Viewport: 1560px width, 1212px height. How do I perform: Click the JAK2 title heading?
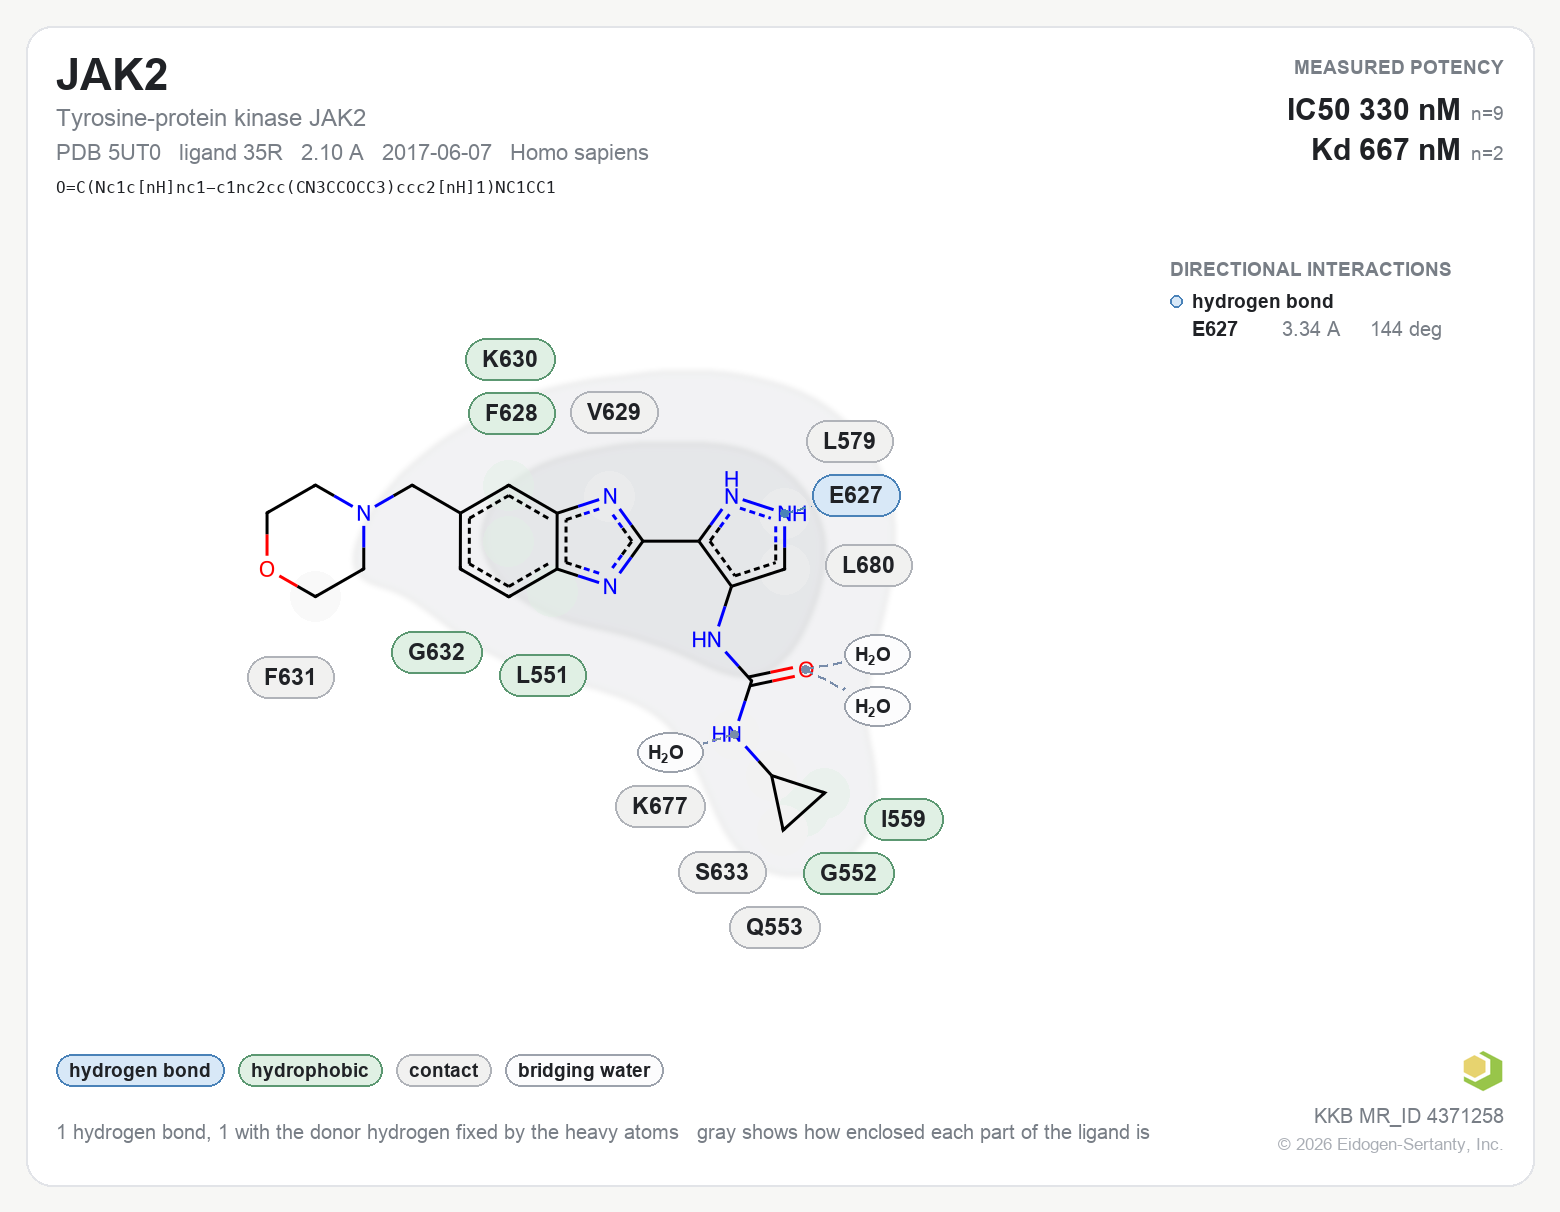point(112,75)
